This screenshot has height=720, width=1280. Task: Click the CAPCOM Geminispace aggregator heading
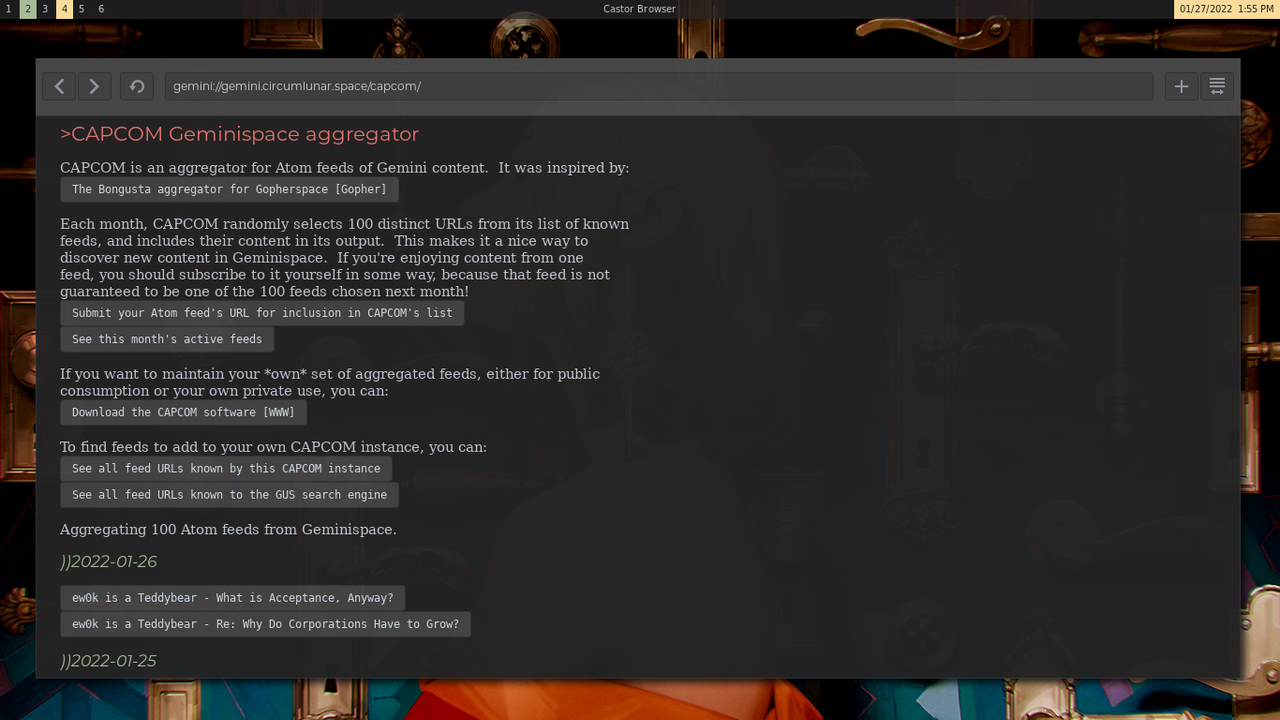(239, 134)
